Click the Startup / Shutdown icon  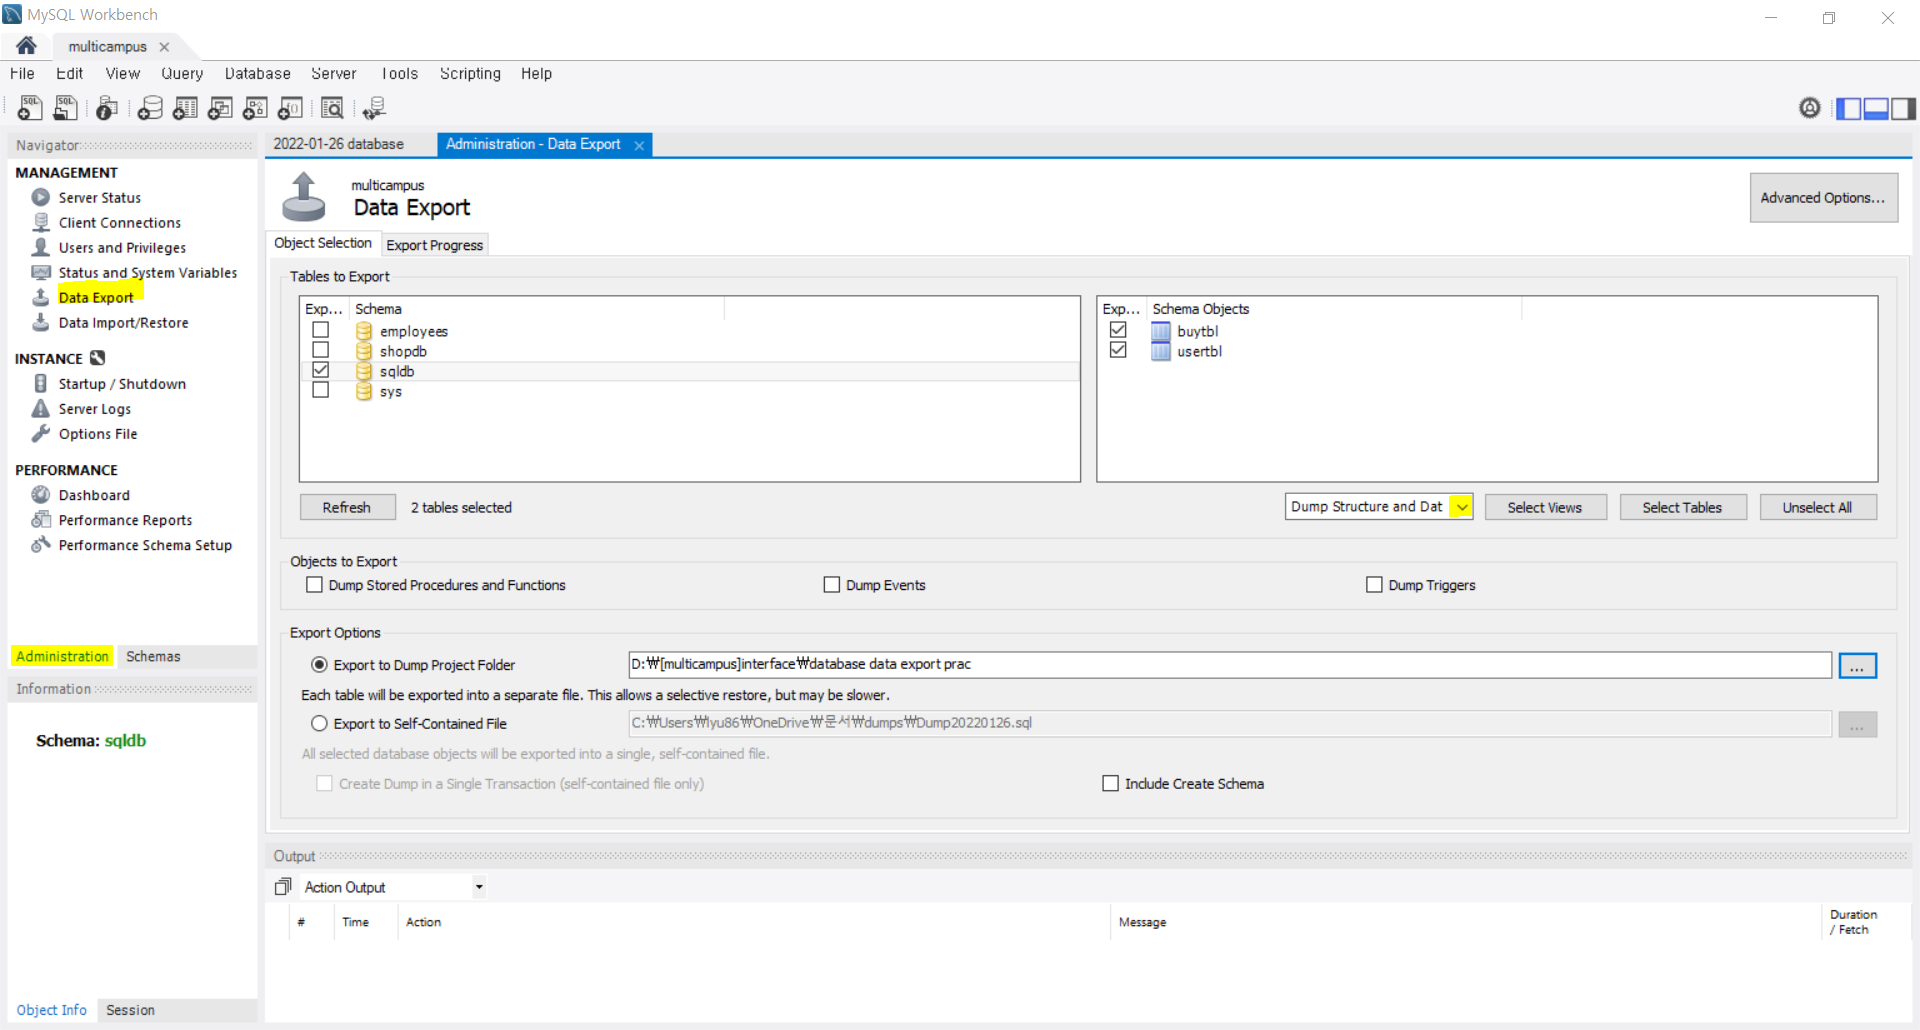tap(41, 383)
